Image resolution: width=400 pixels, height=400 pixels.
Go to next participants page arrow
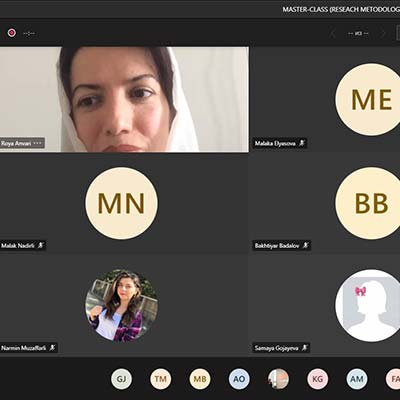(383, 33)
